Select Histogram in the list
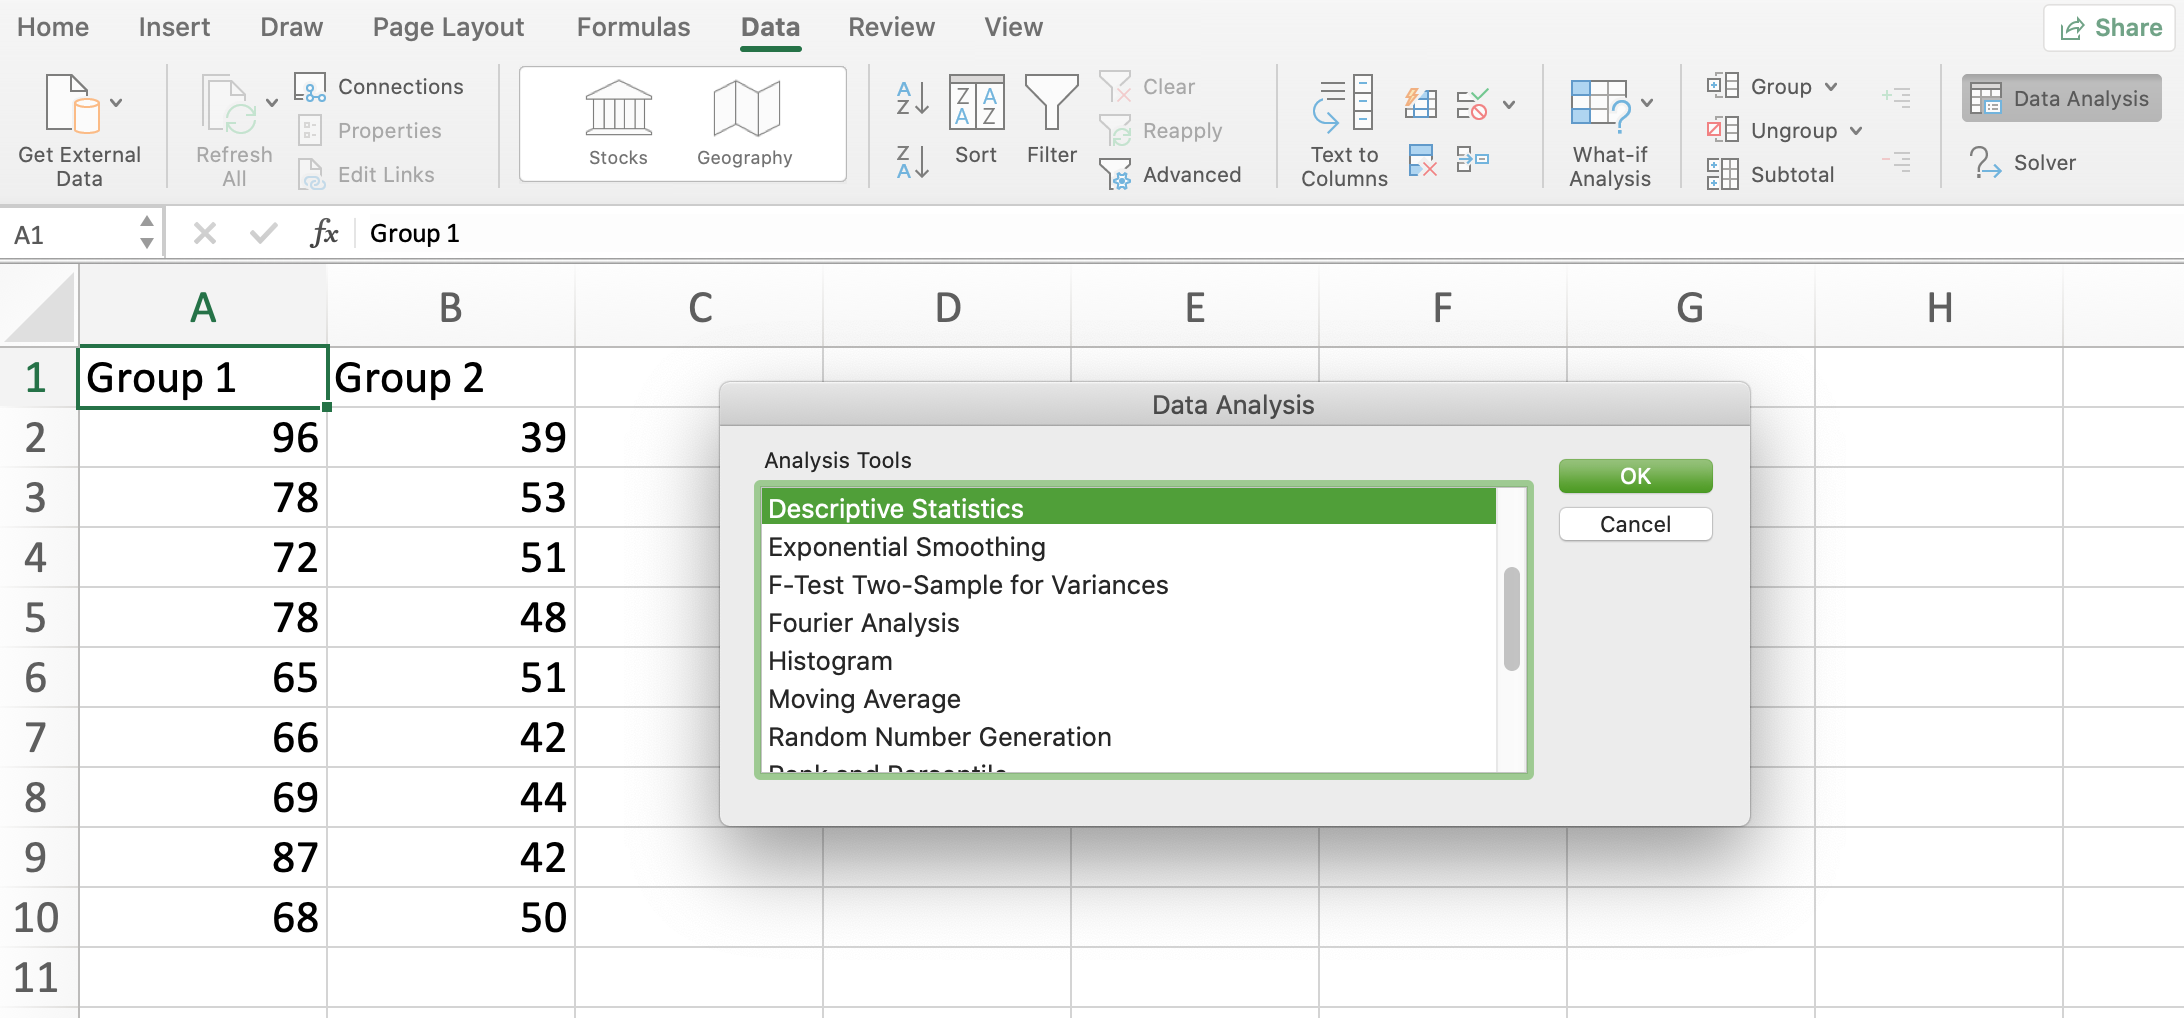The image size is (2184, 1018). tap(1128, 661)
